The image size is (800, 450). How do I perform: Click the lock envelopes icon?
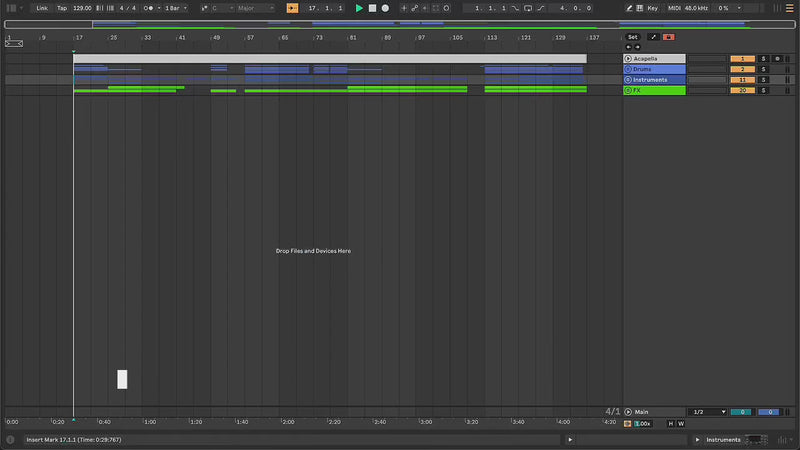pyautogui.click(x=668, y=37)
